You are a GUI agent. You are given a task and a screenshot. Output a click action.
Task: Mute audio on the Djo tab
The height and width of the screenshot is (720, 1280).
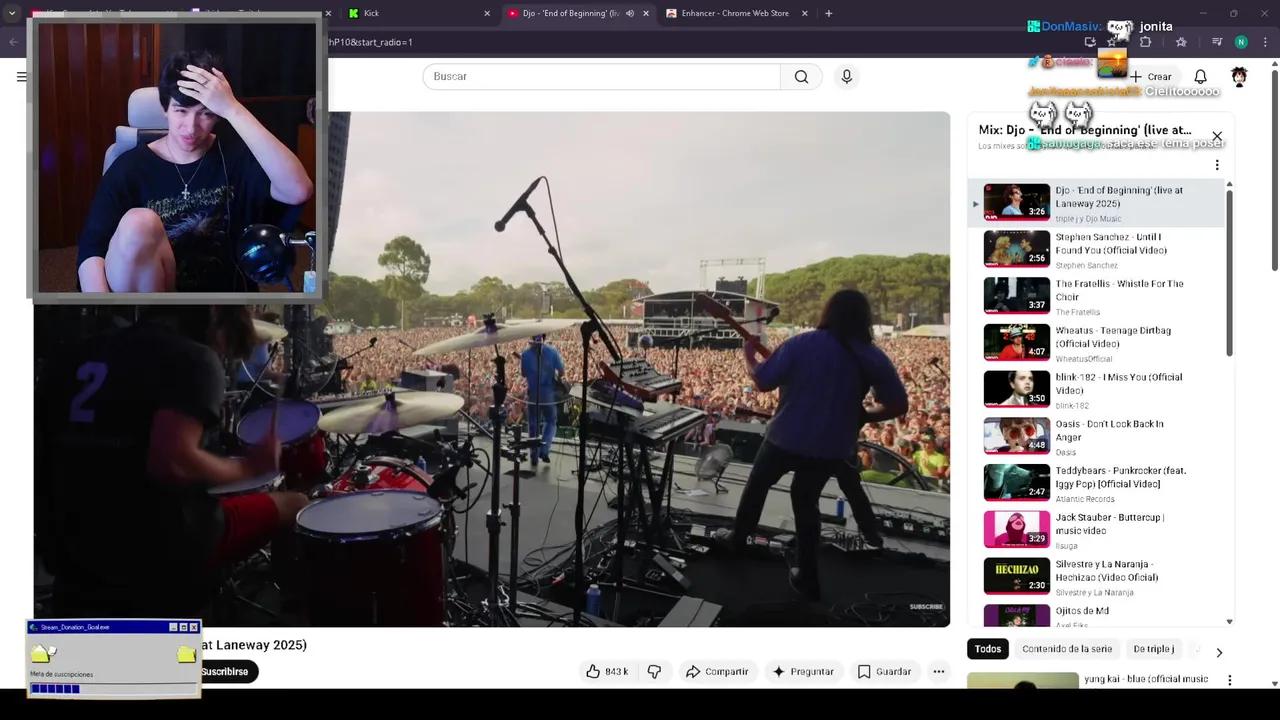click(629, 13)
